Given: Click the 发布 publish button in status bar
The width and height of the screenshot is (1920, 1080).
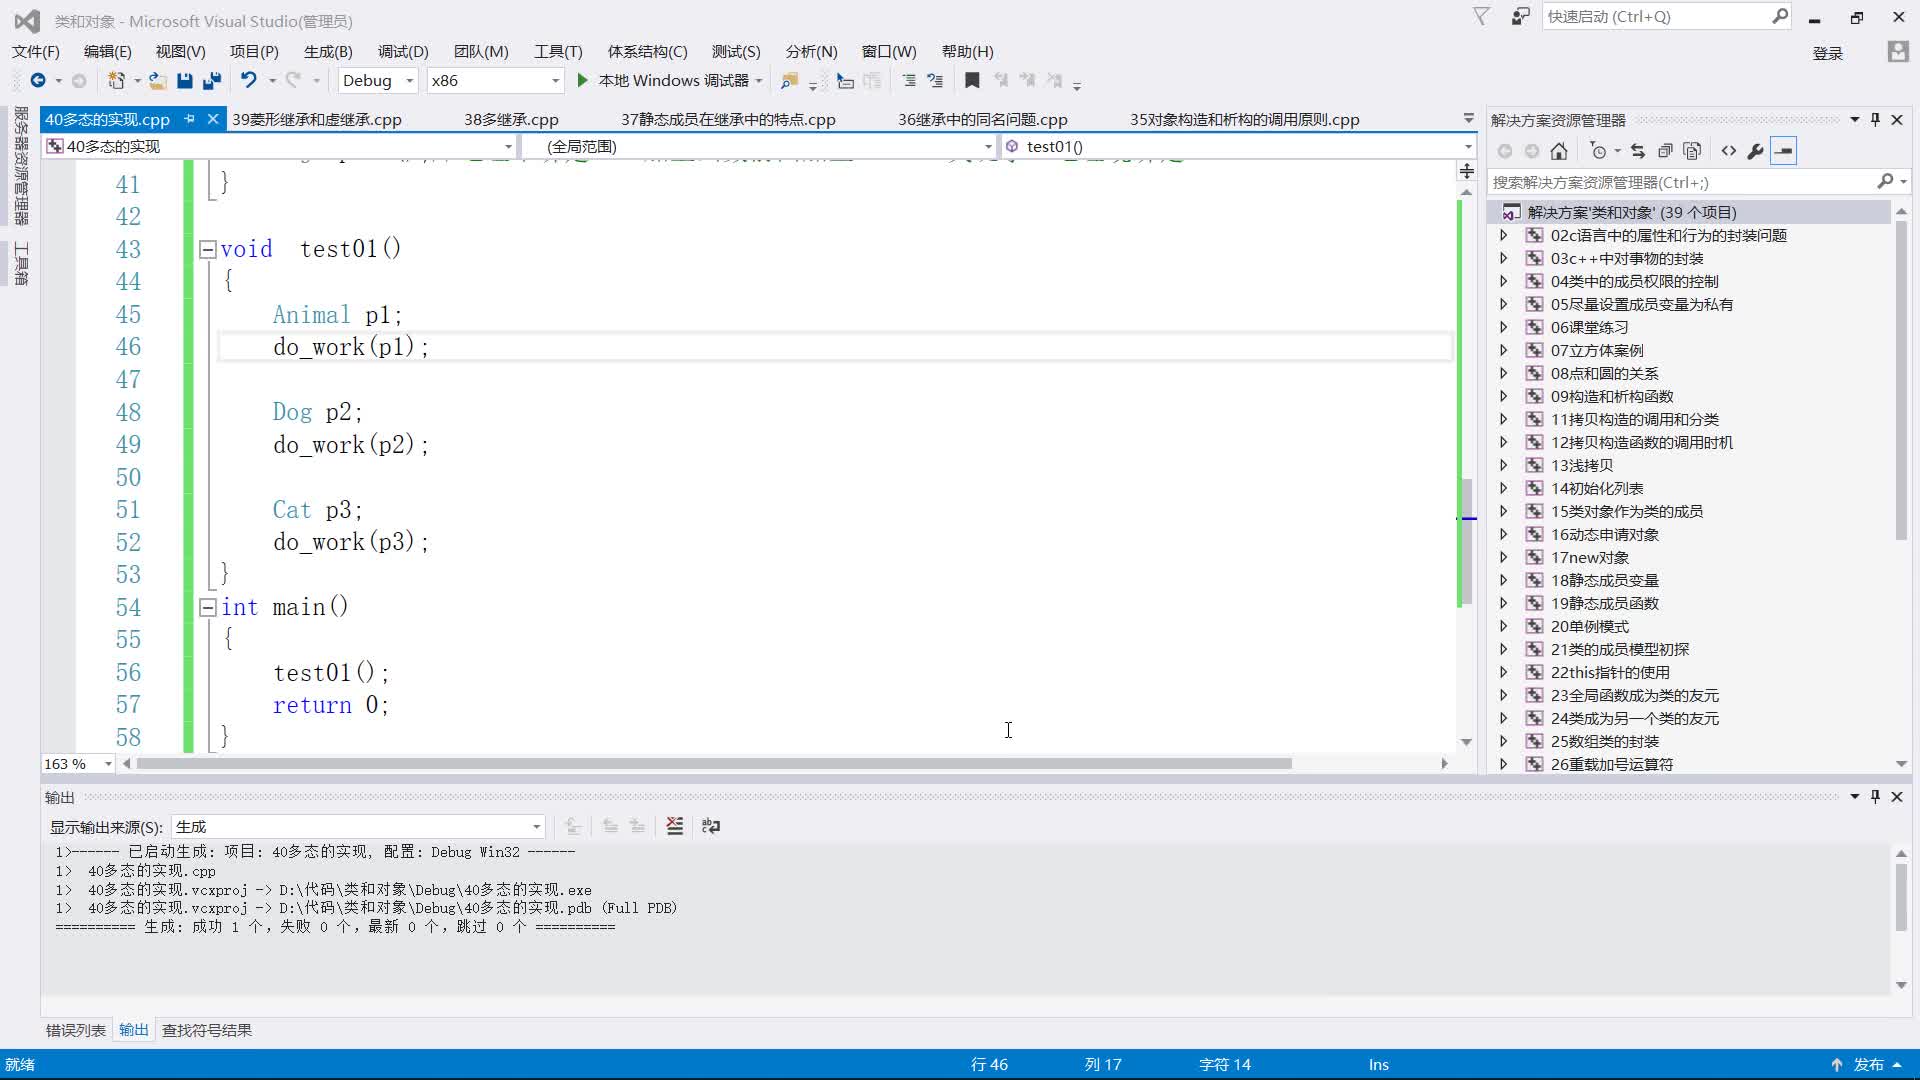Looking at the screenshot, I should pyautogui.click(x=1866, y=1064).
